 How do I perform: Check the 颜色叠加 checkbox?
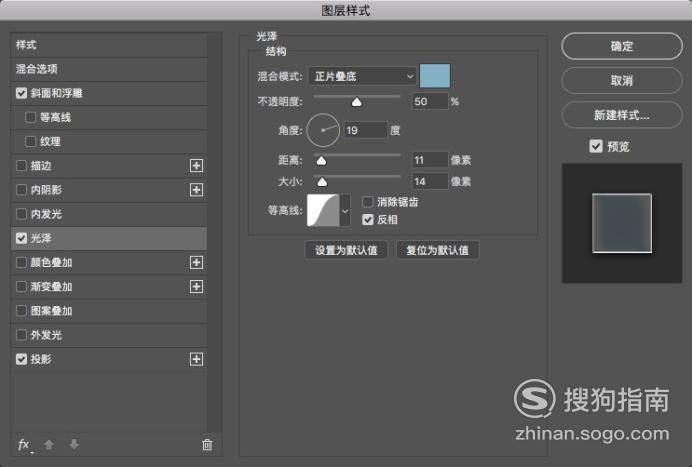tap(21, 262)
